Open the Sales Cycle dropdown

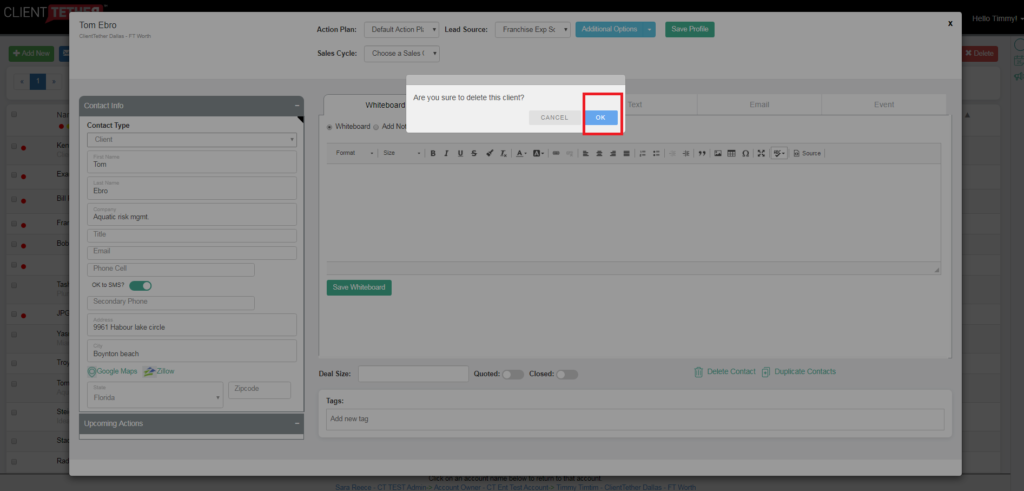(402, 54)
